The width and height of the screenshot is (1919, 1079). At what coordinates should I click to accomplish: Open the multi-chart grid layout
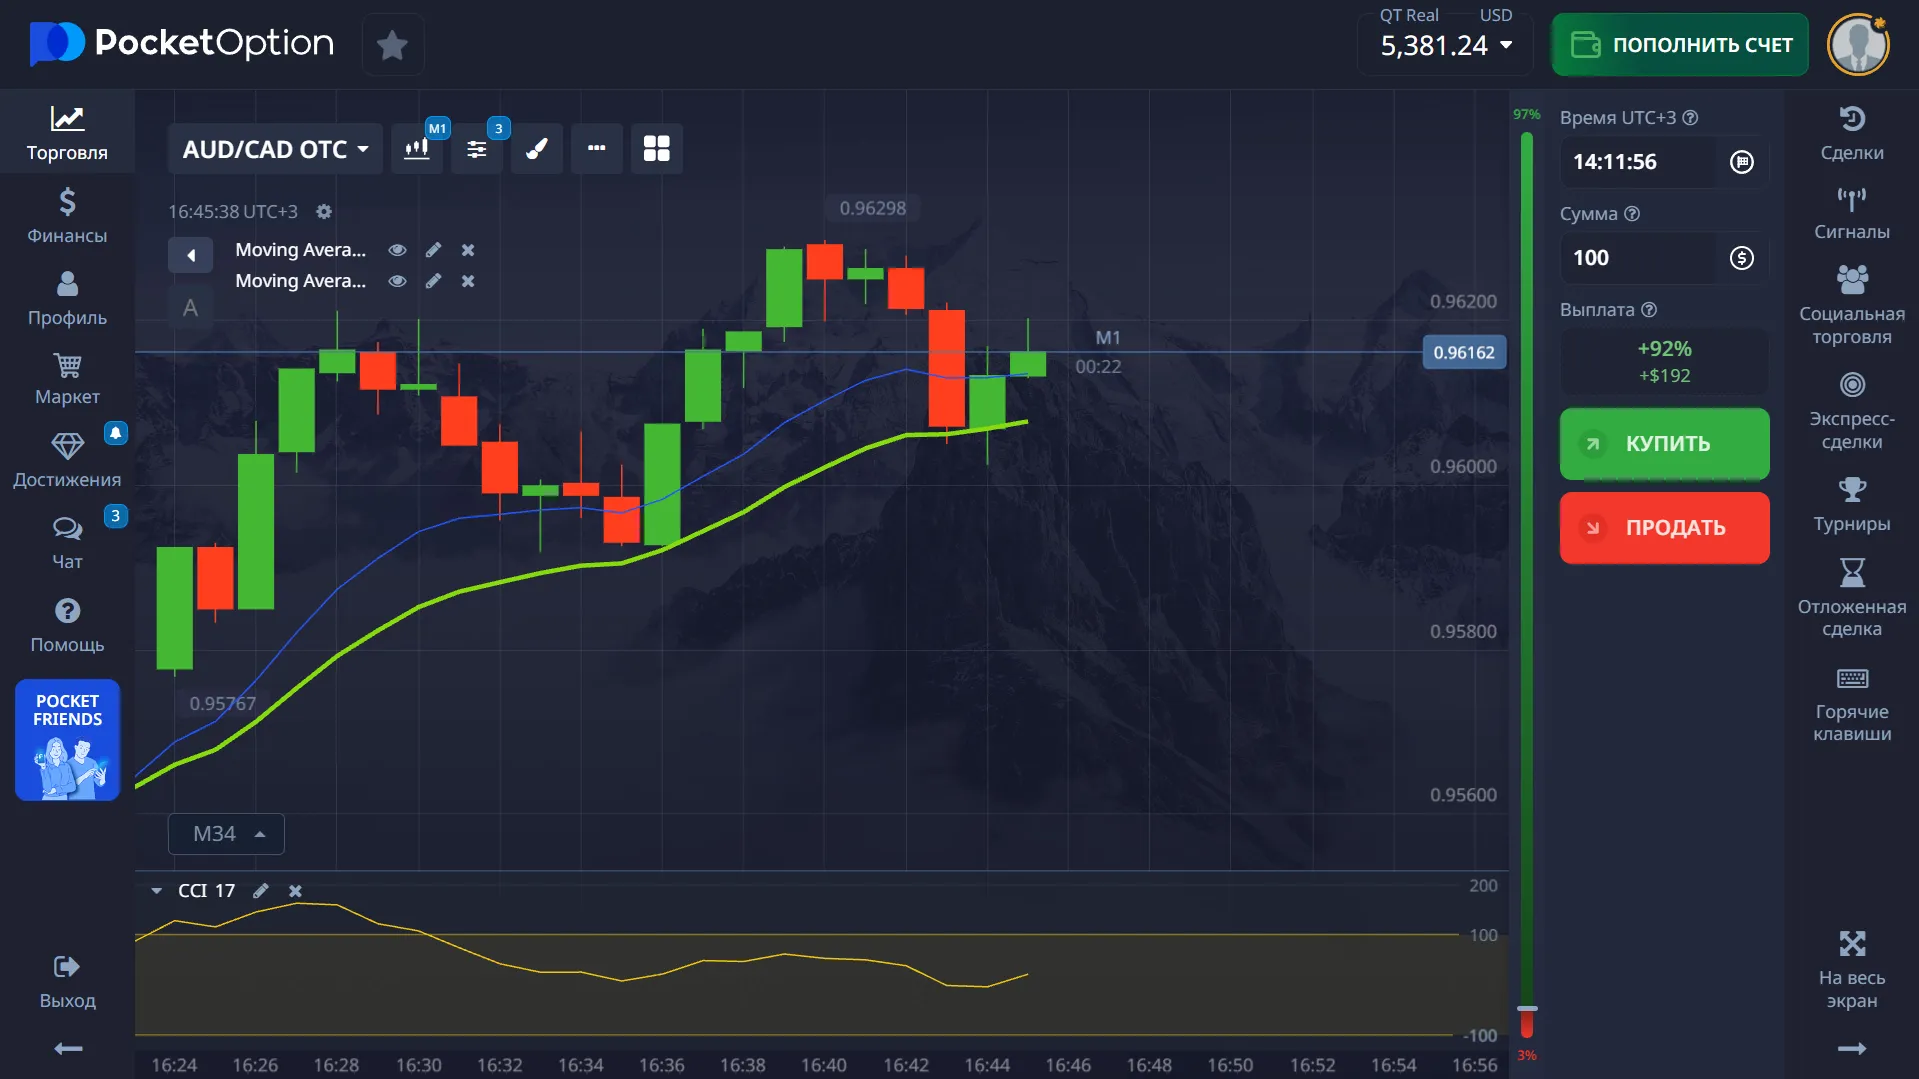pyautogui.click(x=656, y=149)
